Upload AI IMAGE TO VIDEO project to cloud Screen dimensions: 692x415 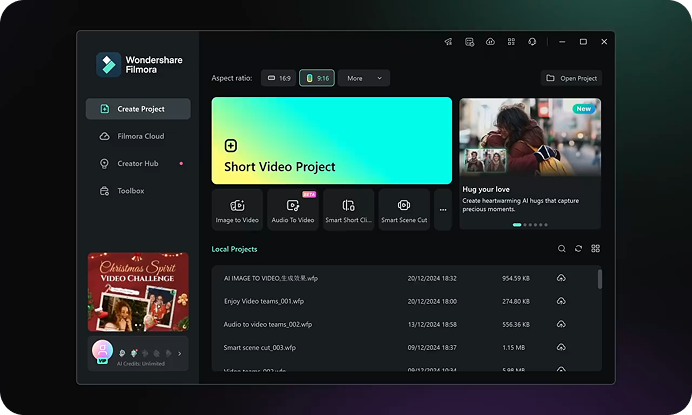[x=561, y=278]
